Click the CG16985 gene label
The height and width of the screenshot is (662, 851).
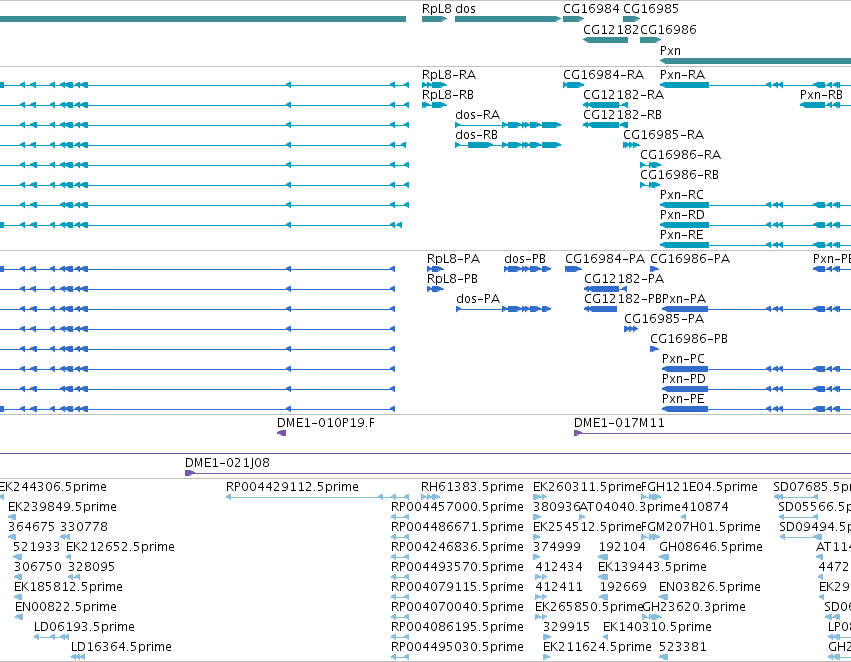click(651, 9)
